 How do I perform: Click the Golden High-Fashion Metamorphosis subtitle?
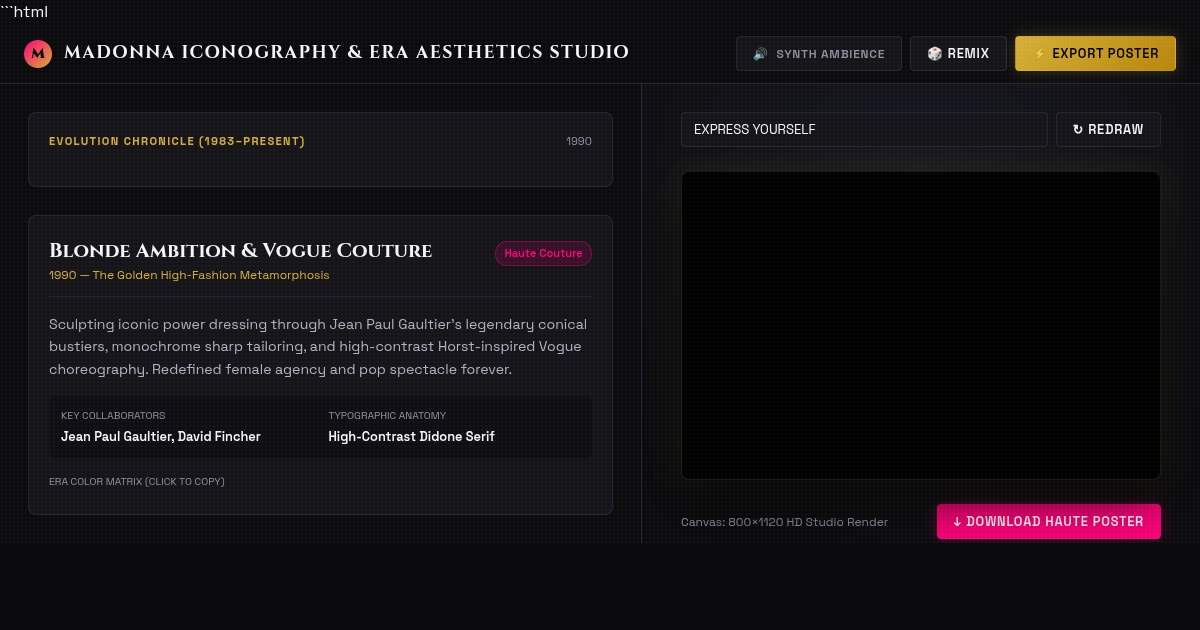point(189,275)
